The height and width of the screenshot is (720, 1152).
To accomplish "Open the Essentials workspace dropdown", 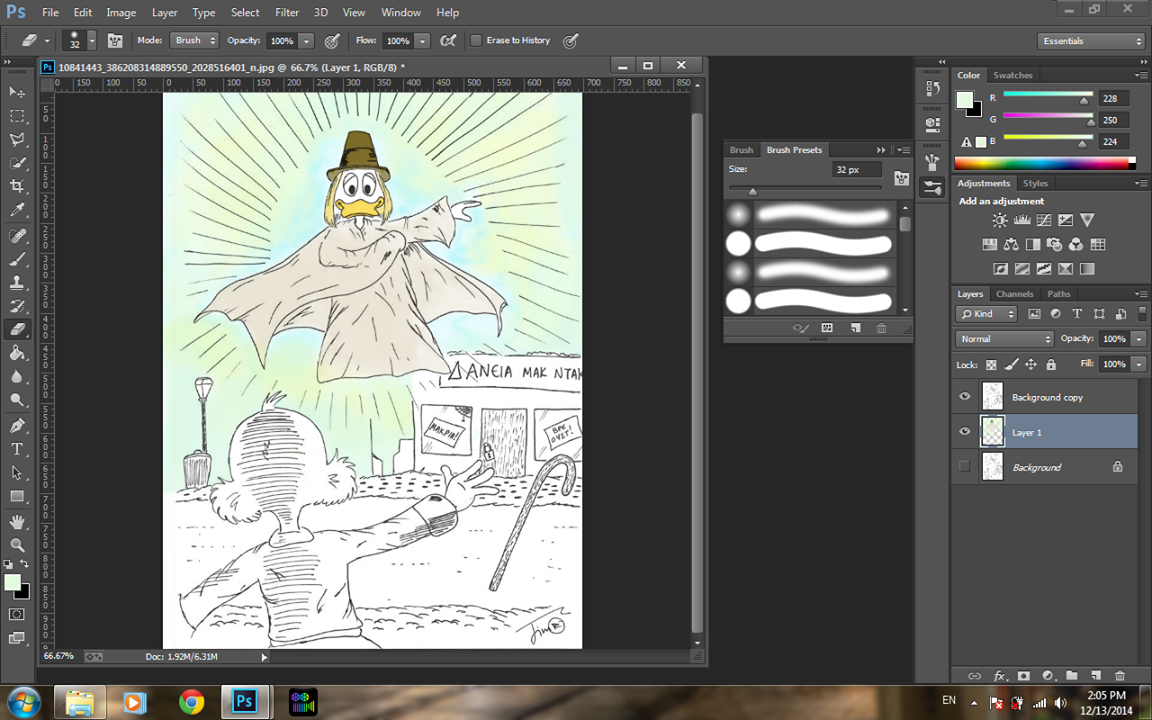I will (1091, 41).
